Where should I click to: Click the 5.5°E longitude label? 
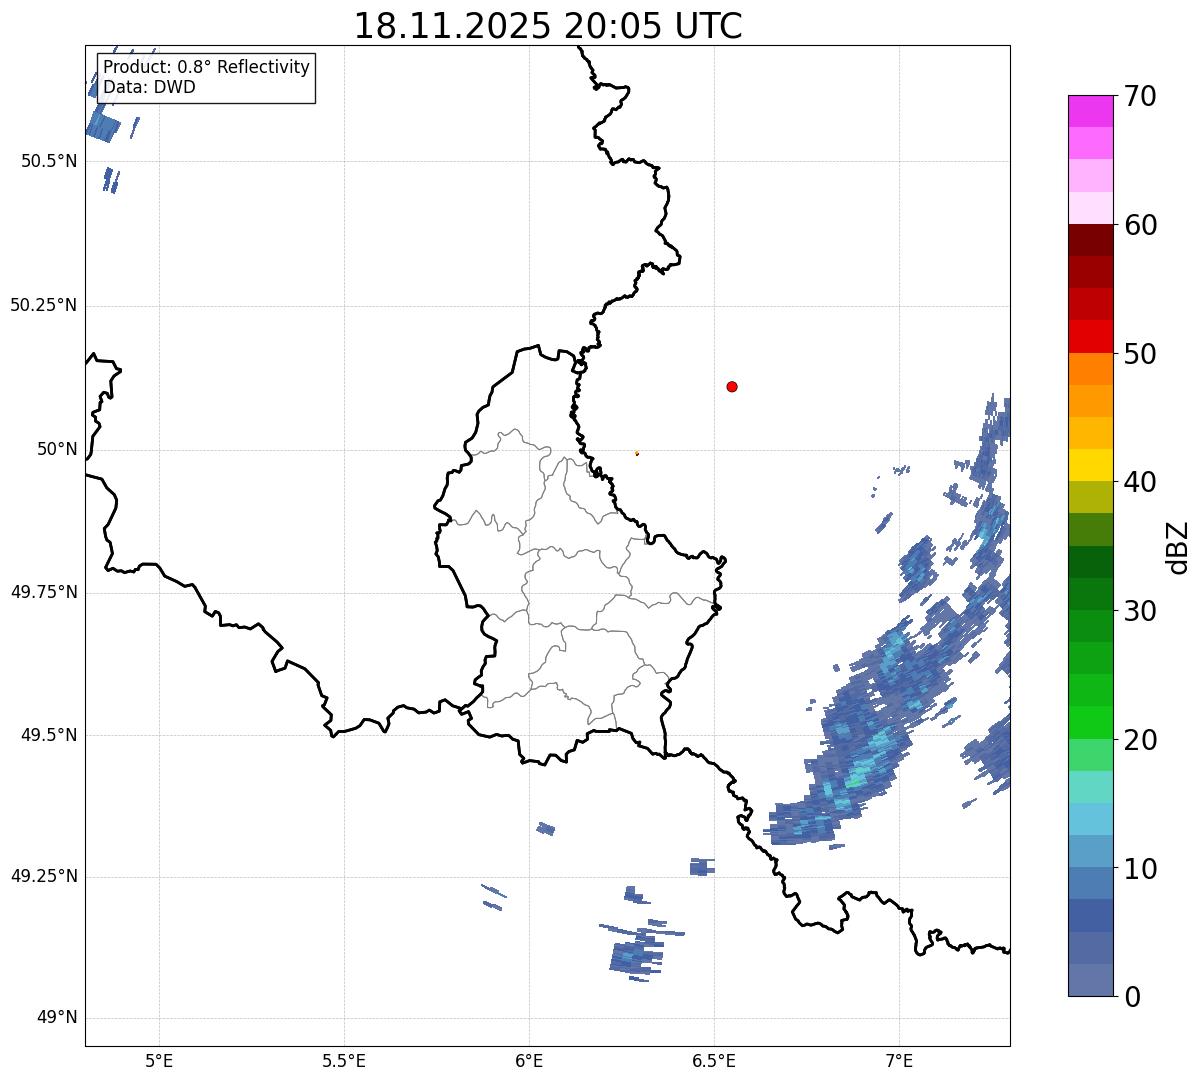[344, 1062]
